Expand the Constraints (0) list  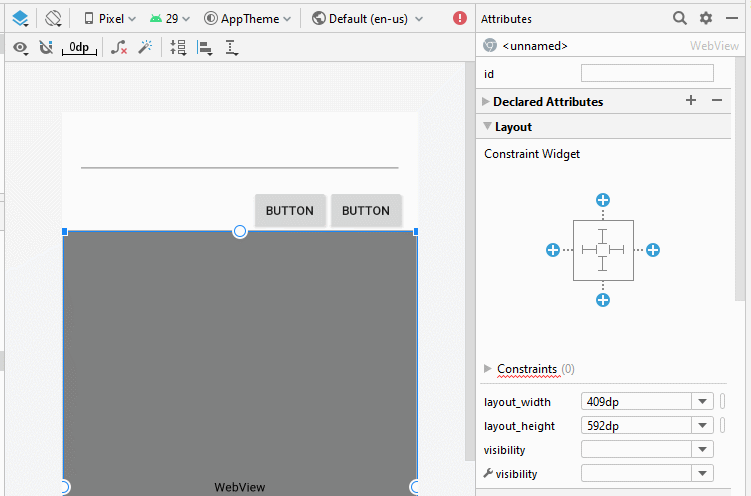click(x=488, y=369)
